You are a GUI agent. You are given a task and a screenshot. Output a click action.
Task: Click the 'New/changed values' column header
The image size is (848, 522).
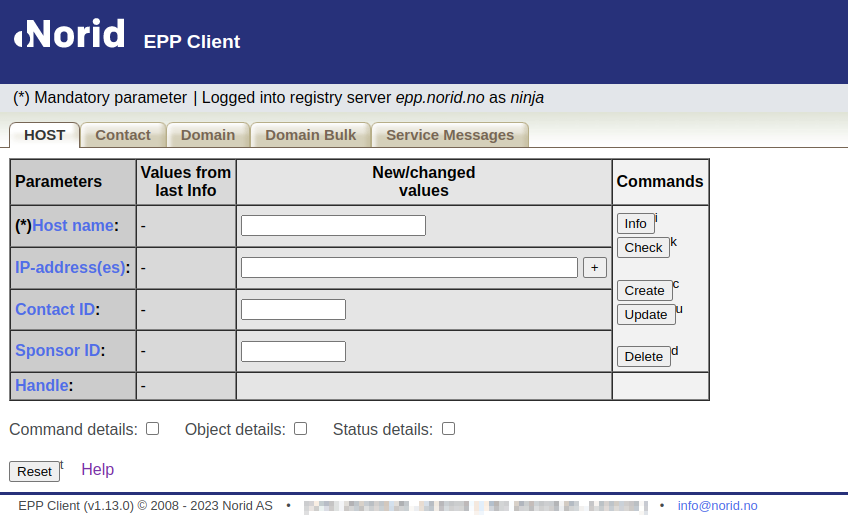pyautogui.click(x=424, y=181)
